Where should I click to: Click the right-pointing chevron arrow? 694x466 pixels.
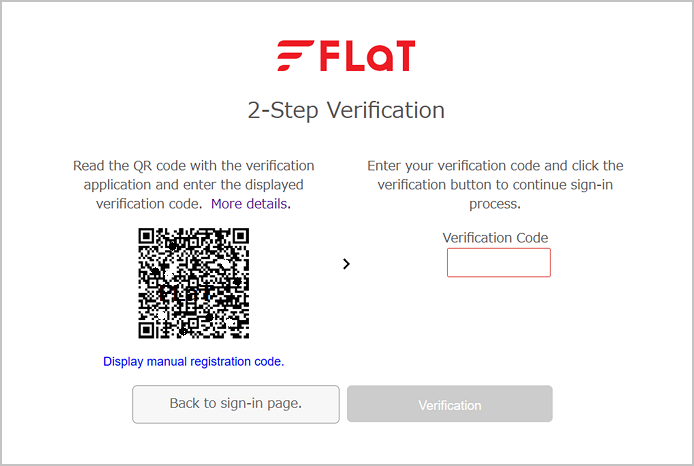346,264
